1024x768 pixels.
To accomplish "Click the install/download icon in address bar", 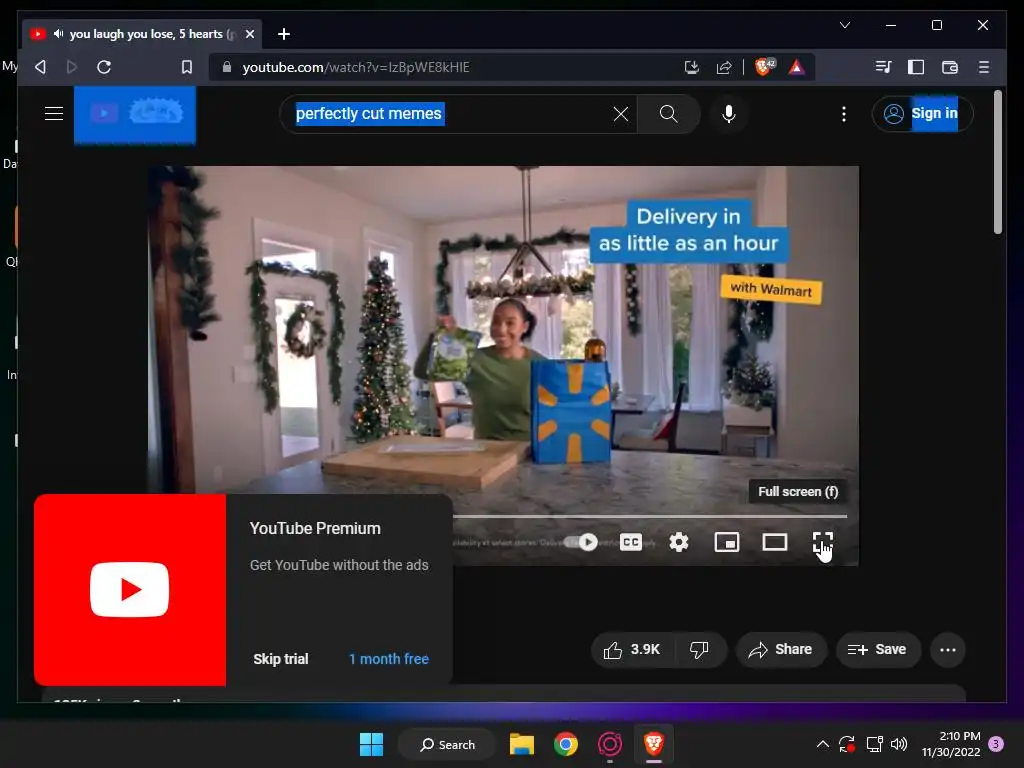I will [x=692, y=67].
